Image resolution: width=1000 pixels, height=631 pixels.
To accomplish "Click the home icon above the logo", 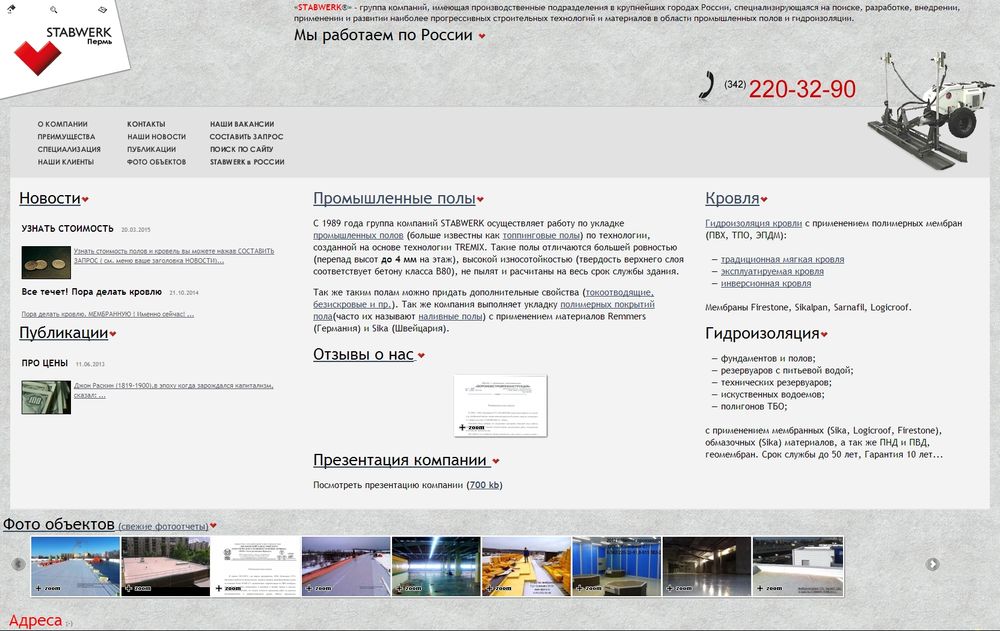I will click(x=11, y=8).
